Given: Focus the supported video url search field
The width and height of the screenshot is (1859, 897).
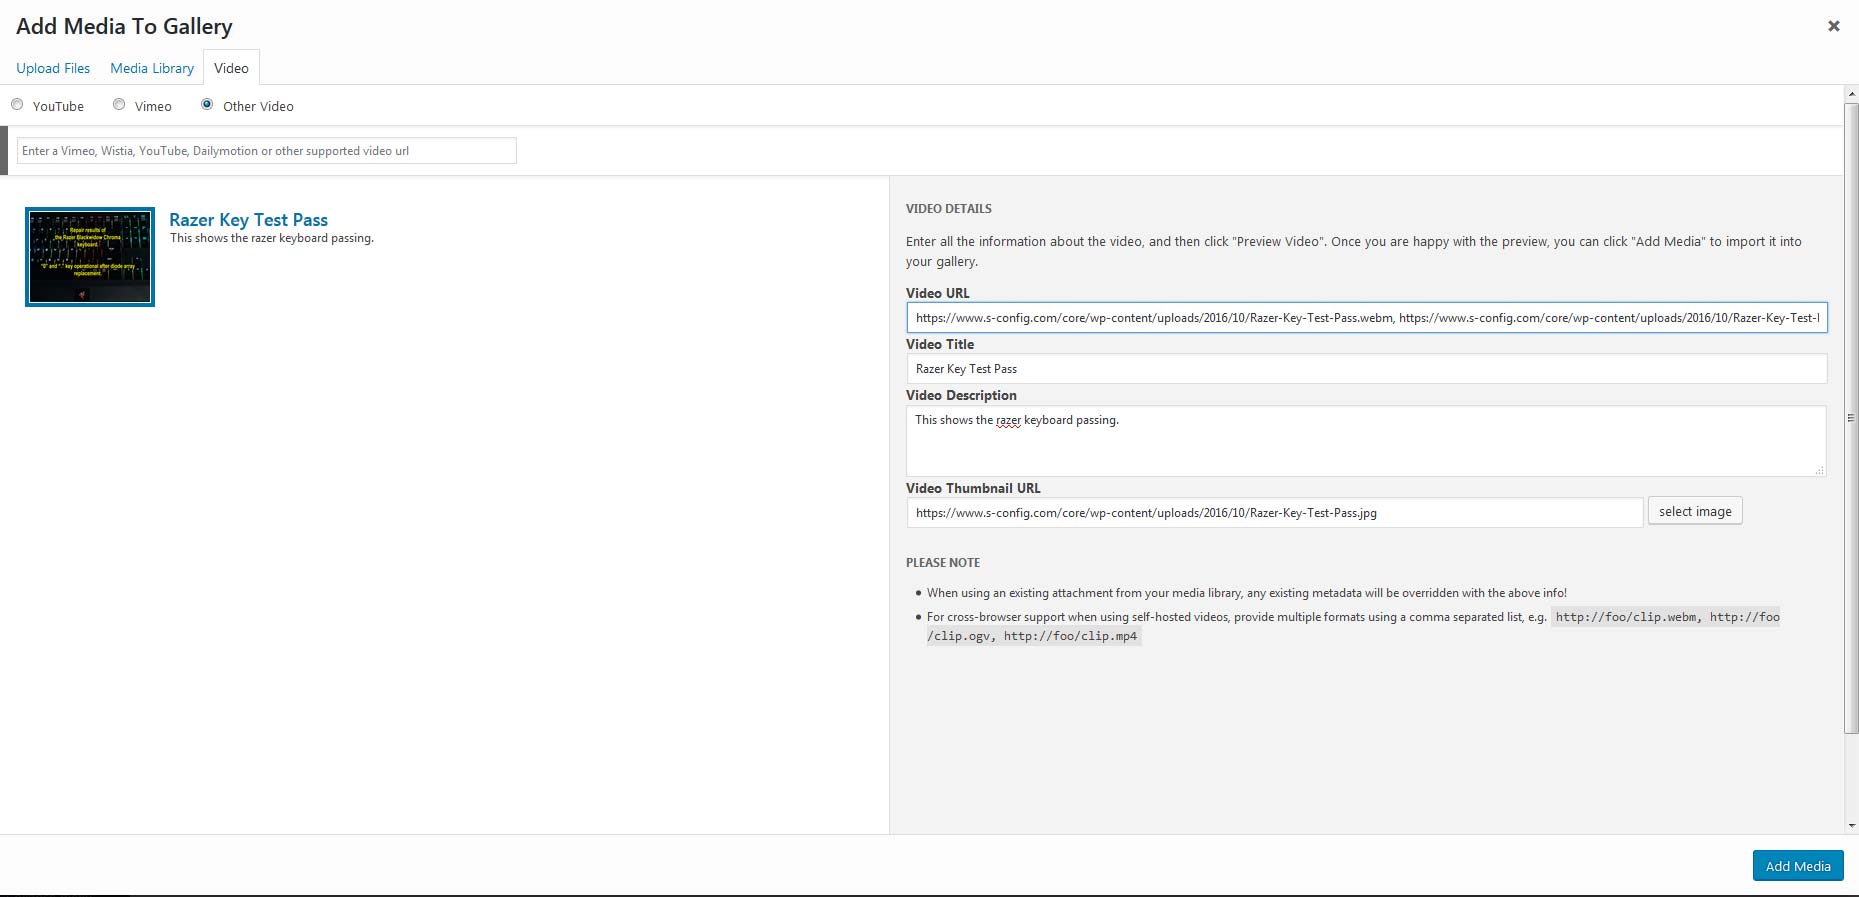Looking at the screenshot, I should coord(266,151).
